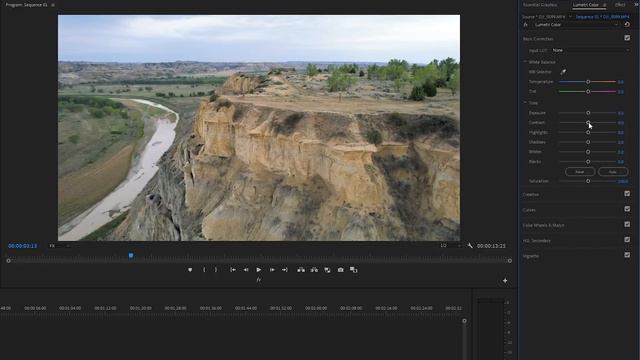Viewport: 640px width, 360px height.
Task: Go to Out point button
Action: [285, 270]
